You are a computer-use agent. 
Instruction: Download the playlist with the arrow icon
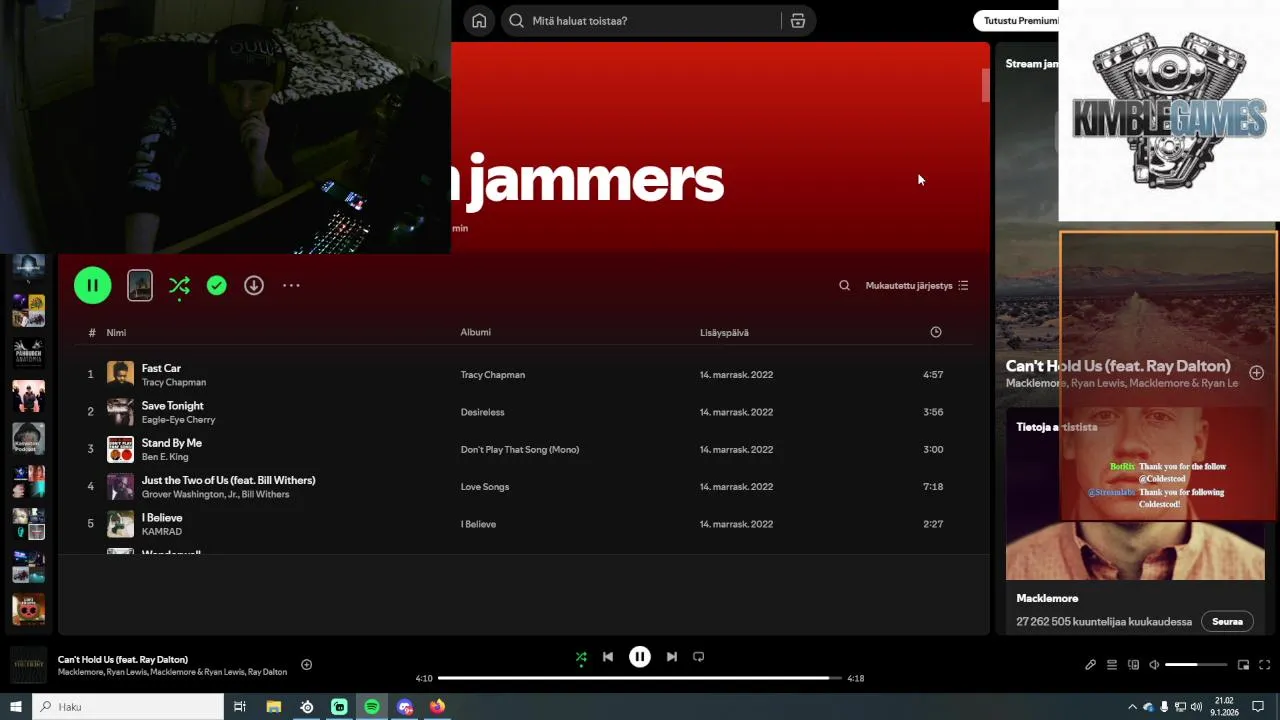point(254,286)
